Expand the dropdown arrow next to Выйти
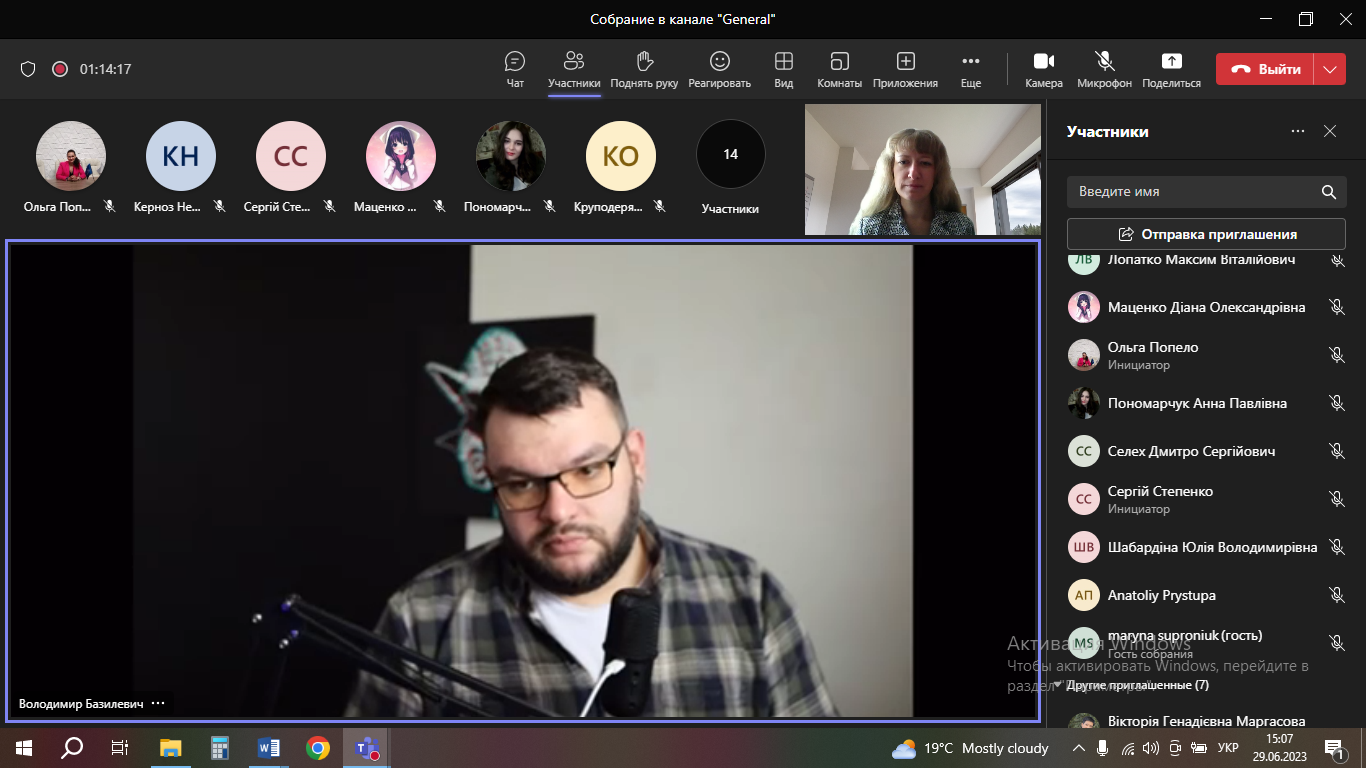The height and width of the screenshot is (768, 1366). pos(1329,69)
